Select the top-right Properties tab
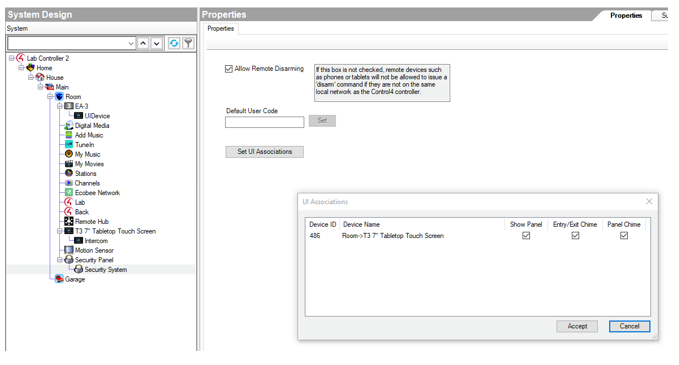This screenshot has width=679, height=365. [x=626, y=16]
